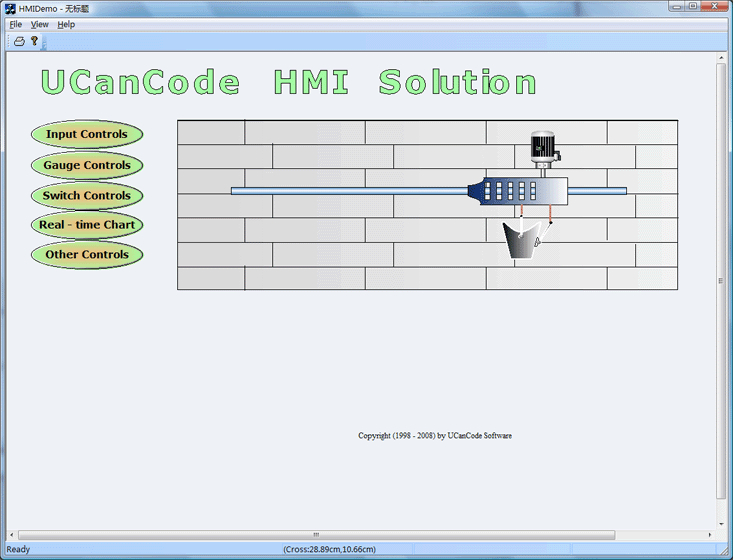Click the vertical scrollbar up arrow
Screen dimensions: 733x560
720,57
